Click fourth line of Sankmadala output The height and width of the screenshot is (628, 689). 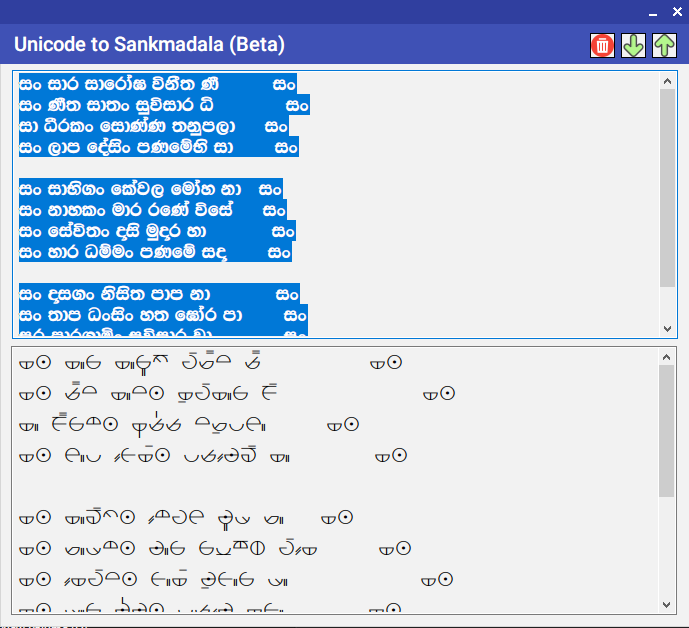(x=213, y=456)
